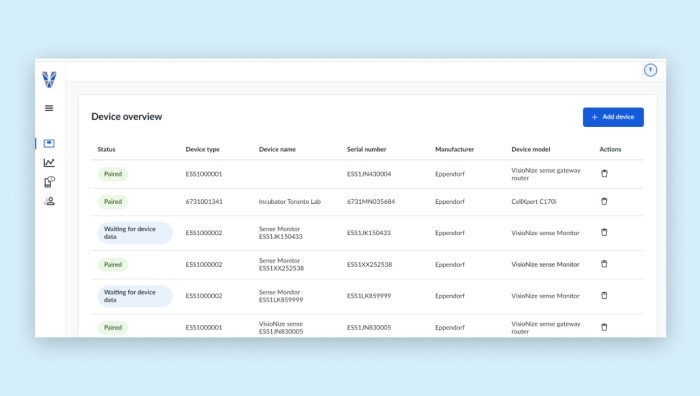Click the Device name column header
The height and width of the screenshot is (396, 700).
pos(277,149)
